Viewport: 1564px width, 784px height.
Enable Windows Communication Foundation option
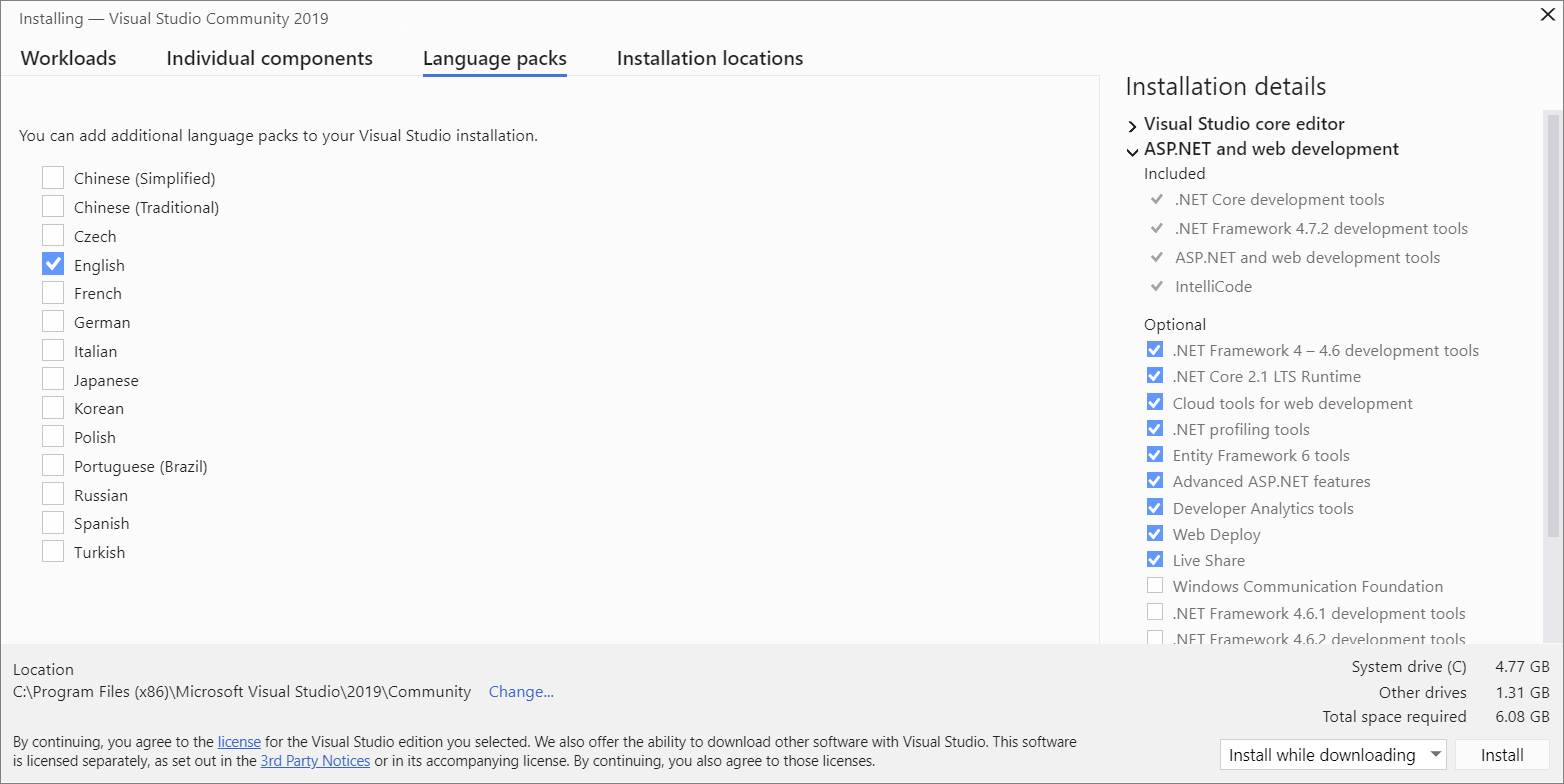click(x=1155, y=585)
